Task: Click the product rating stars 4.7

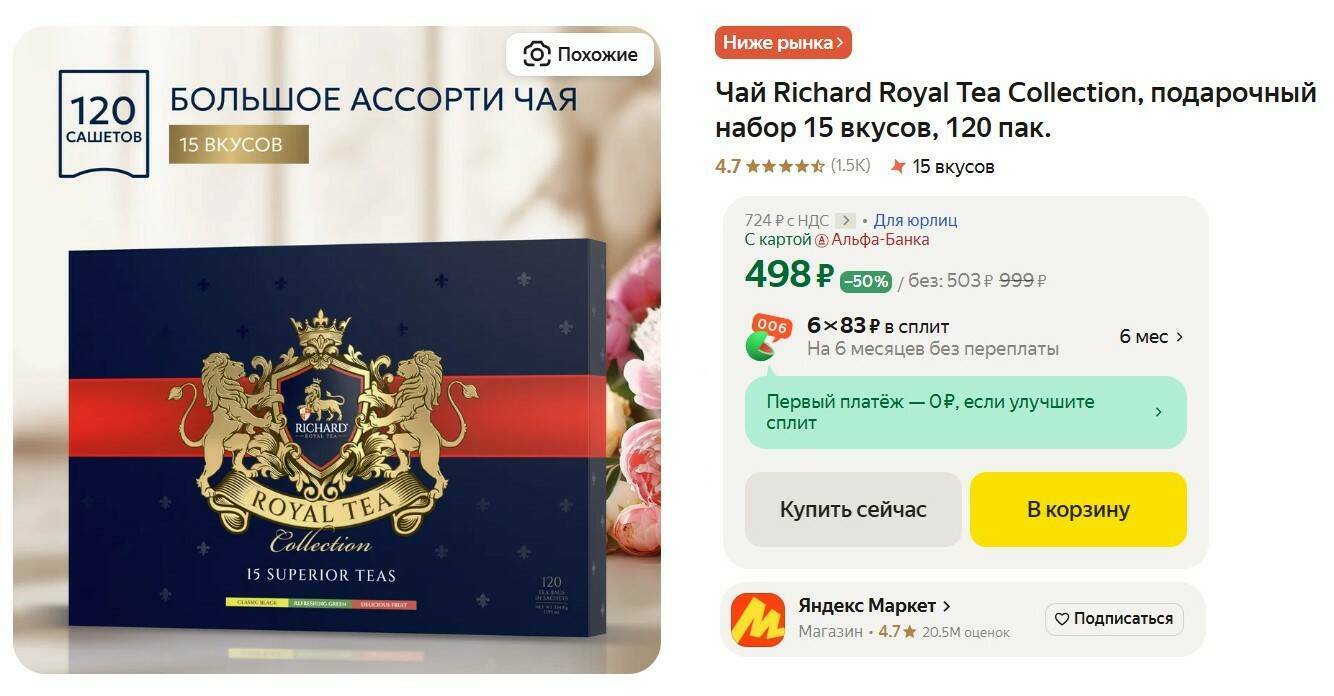Action: pos(785,166)
